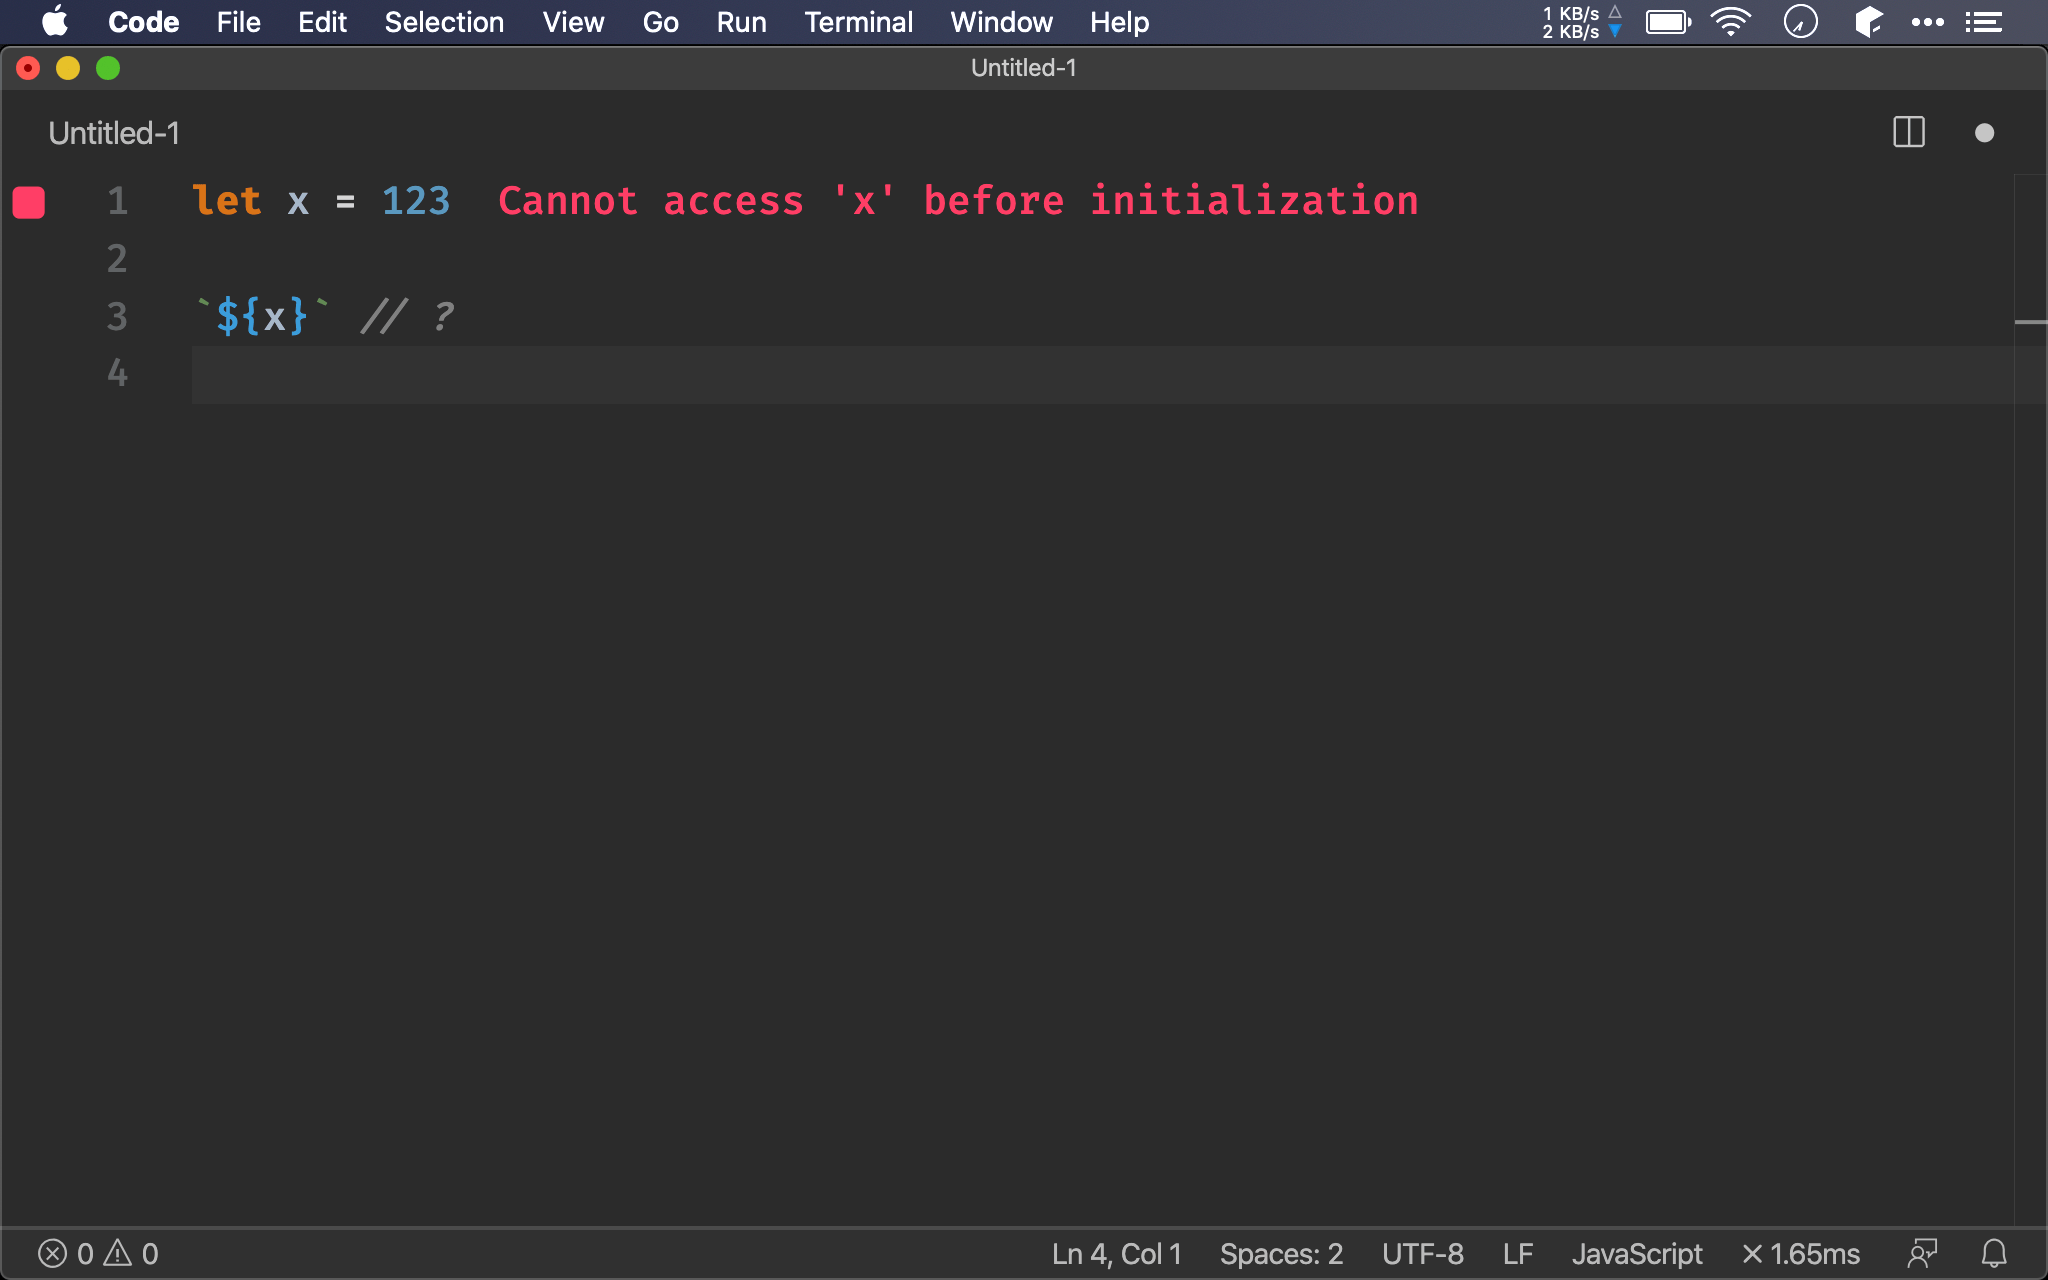Click the unsaved changes dot indicator

(x=1984, y=133)
